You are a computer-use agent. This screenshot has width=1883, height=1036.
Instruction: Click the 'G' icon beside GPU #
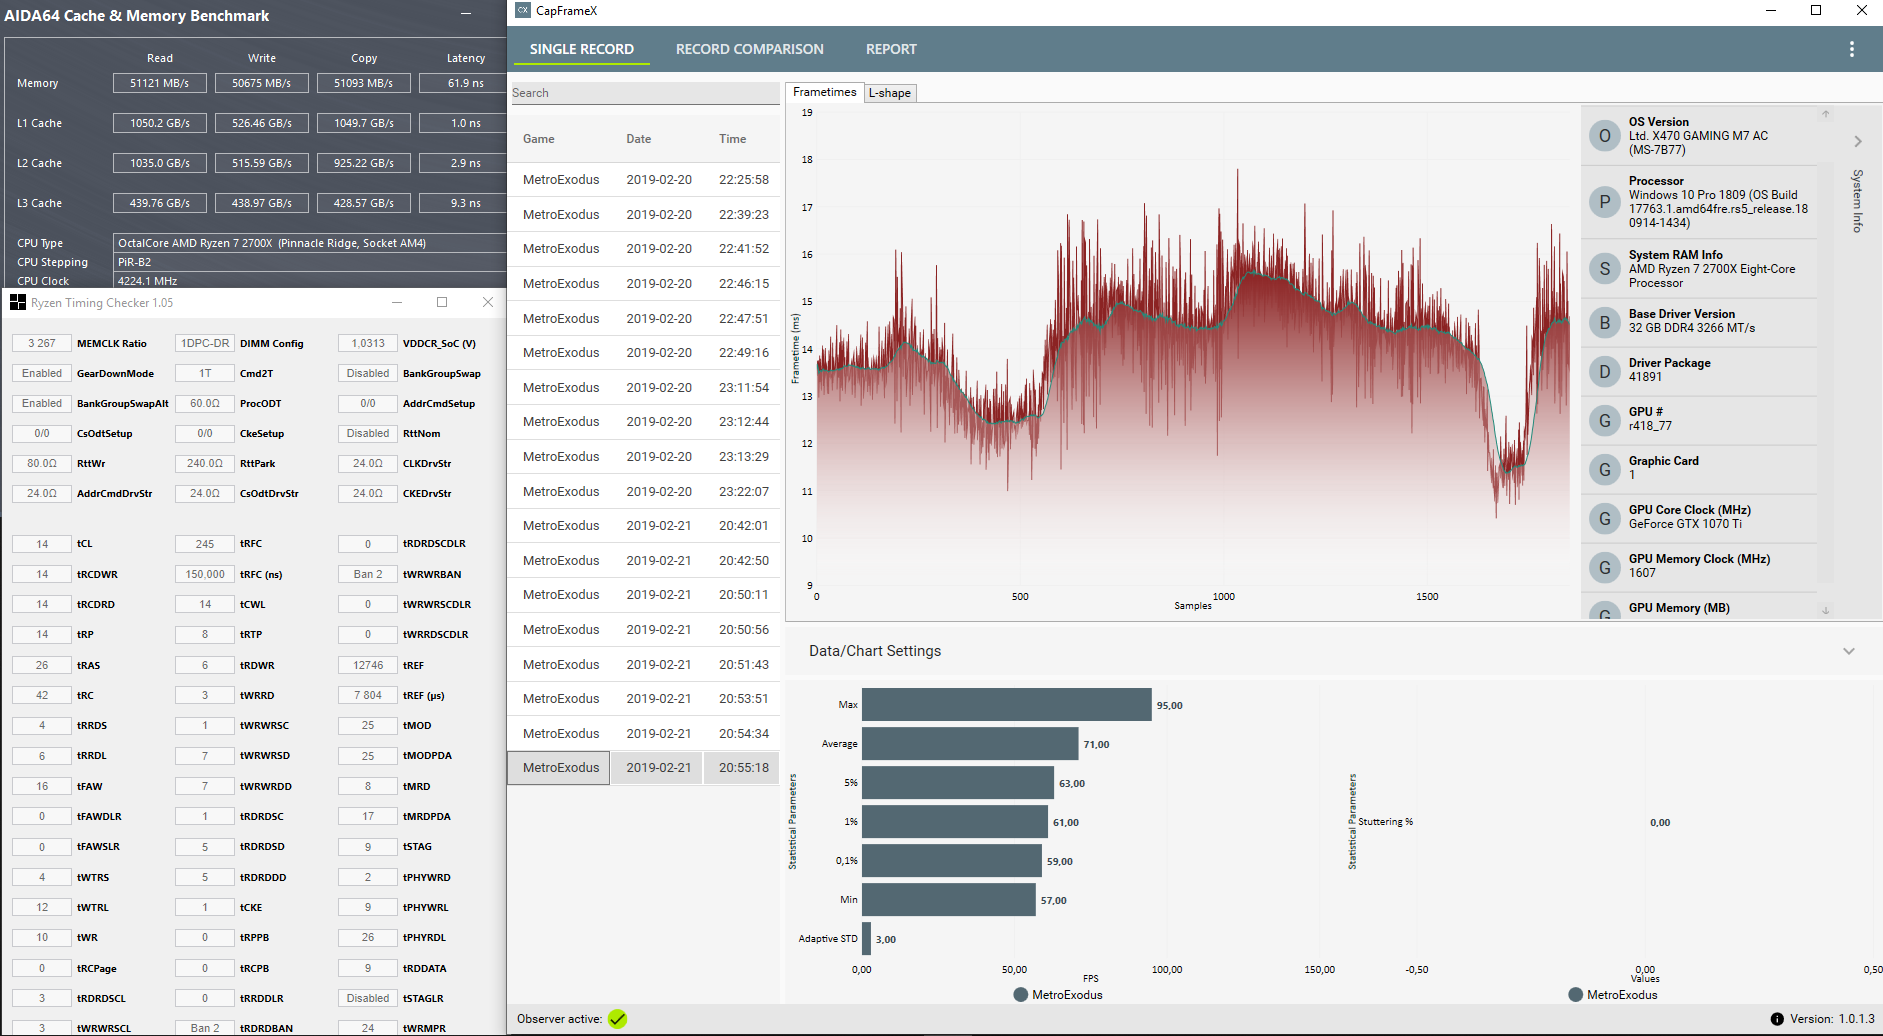[x=1604, y=420]
